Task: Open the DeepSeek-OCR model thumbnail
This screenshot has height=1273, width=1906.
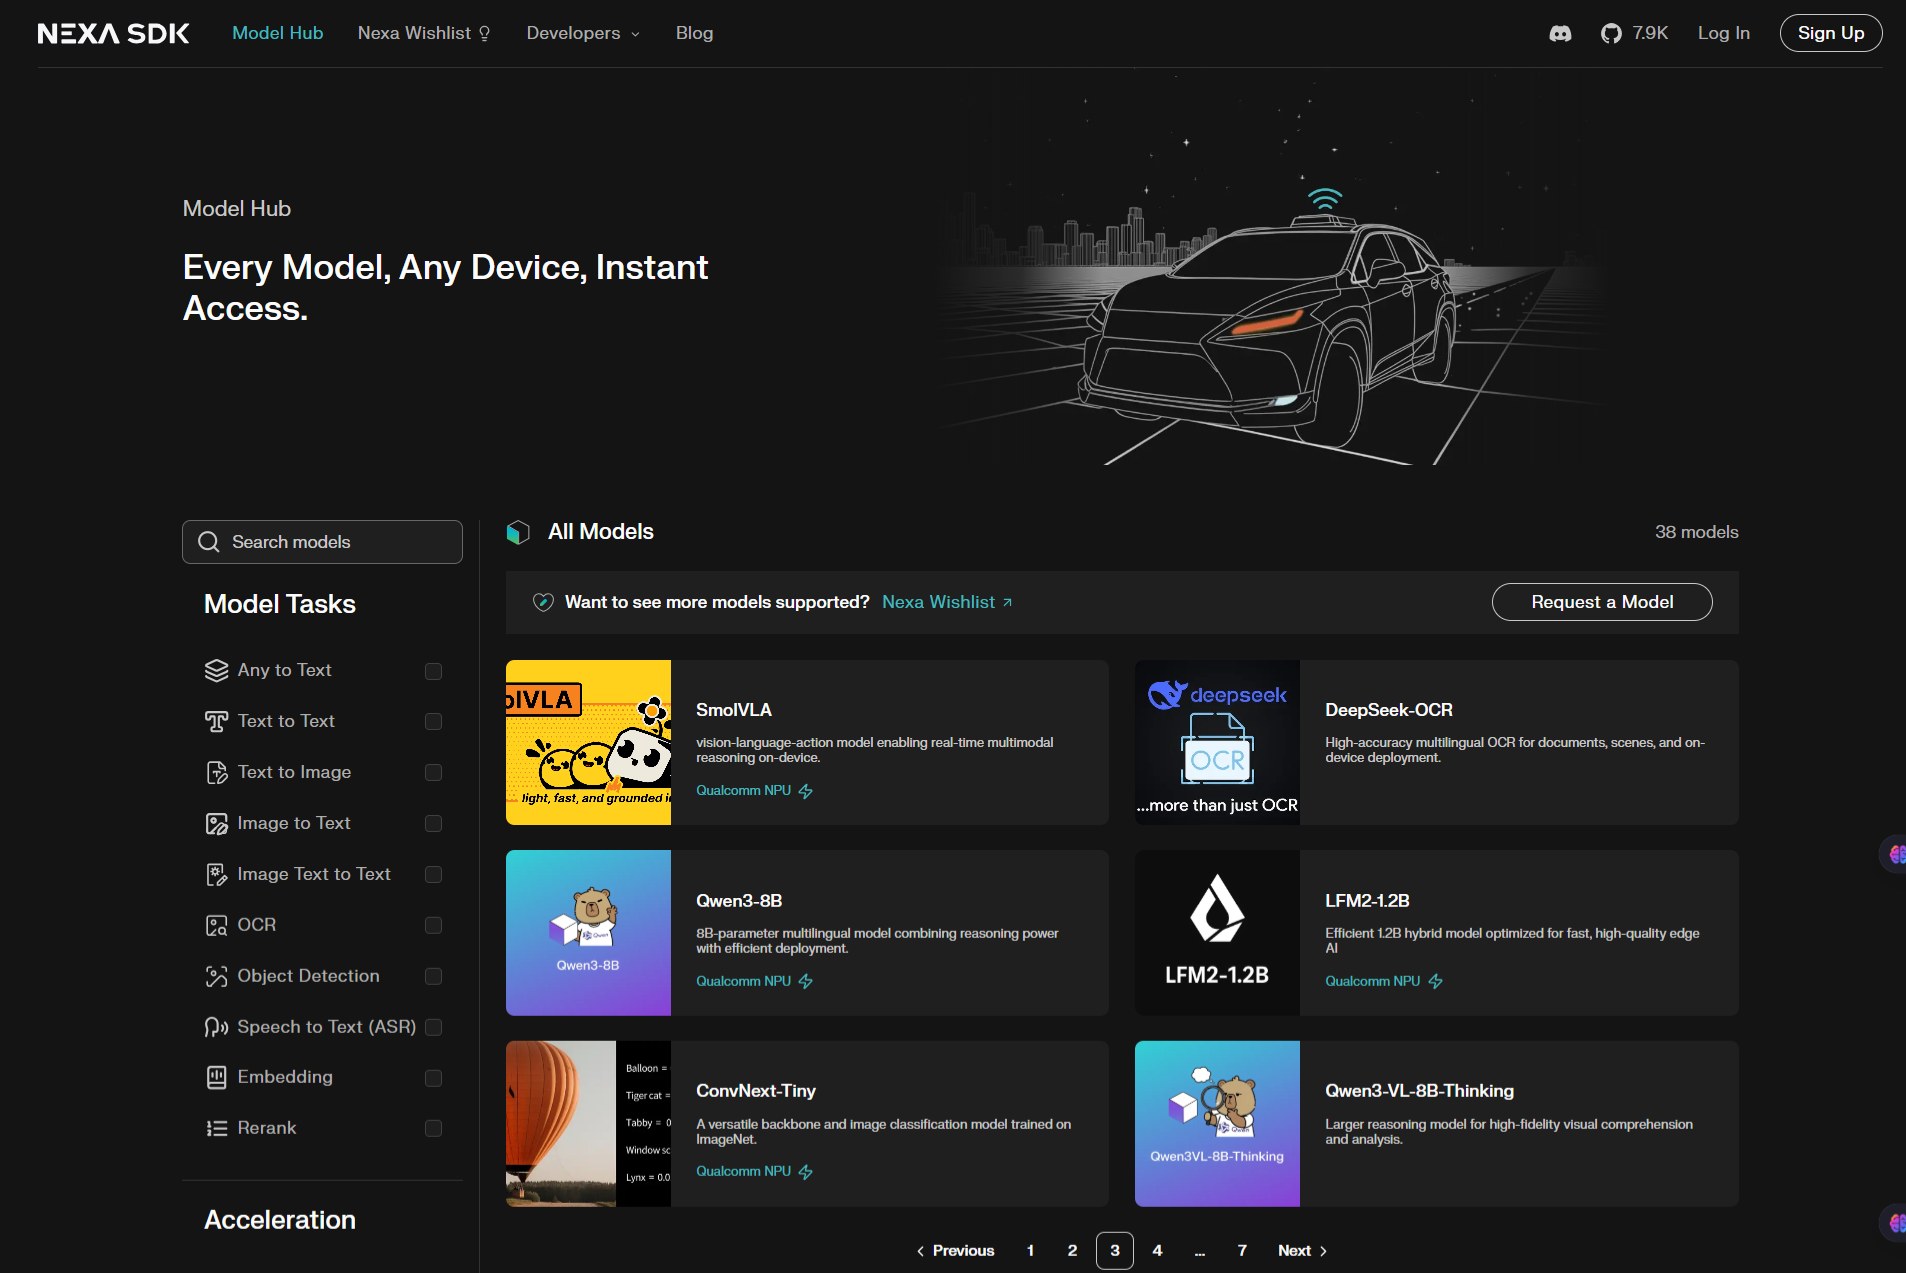Action: coord(1217,742)
